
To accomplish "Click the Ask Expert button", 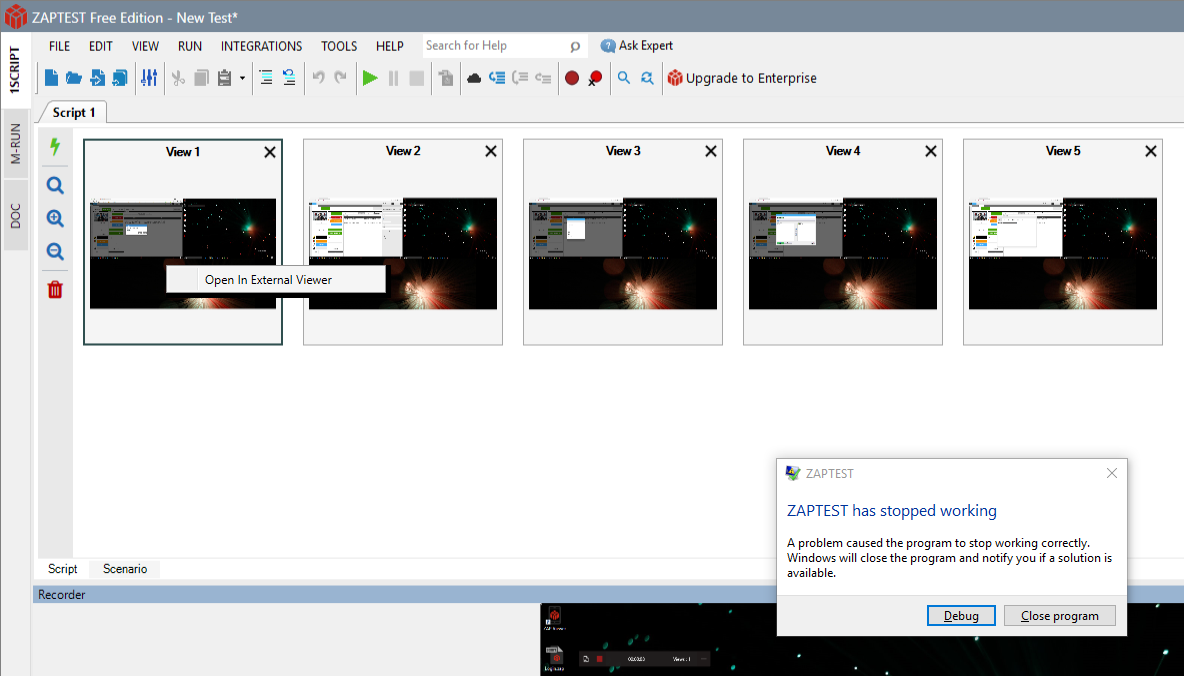I will (x=637, y=45).
